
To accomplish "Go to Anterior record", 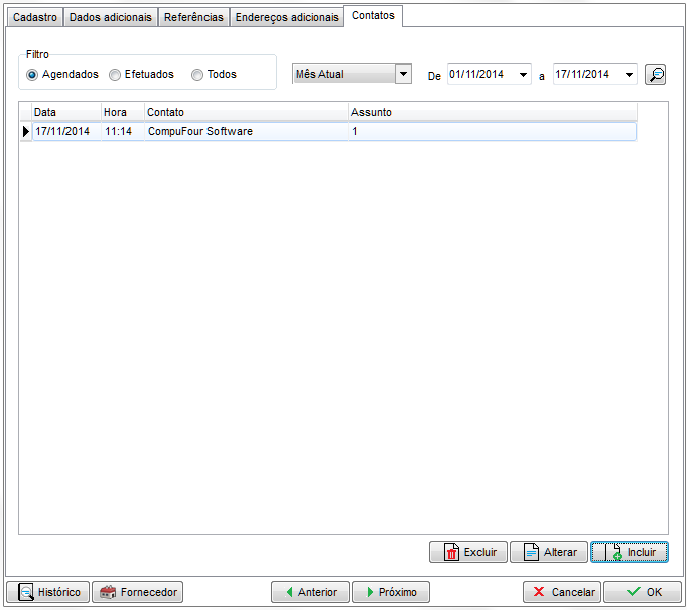I will tap(310, 592).
